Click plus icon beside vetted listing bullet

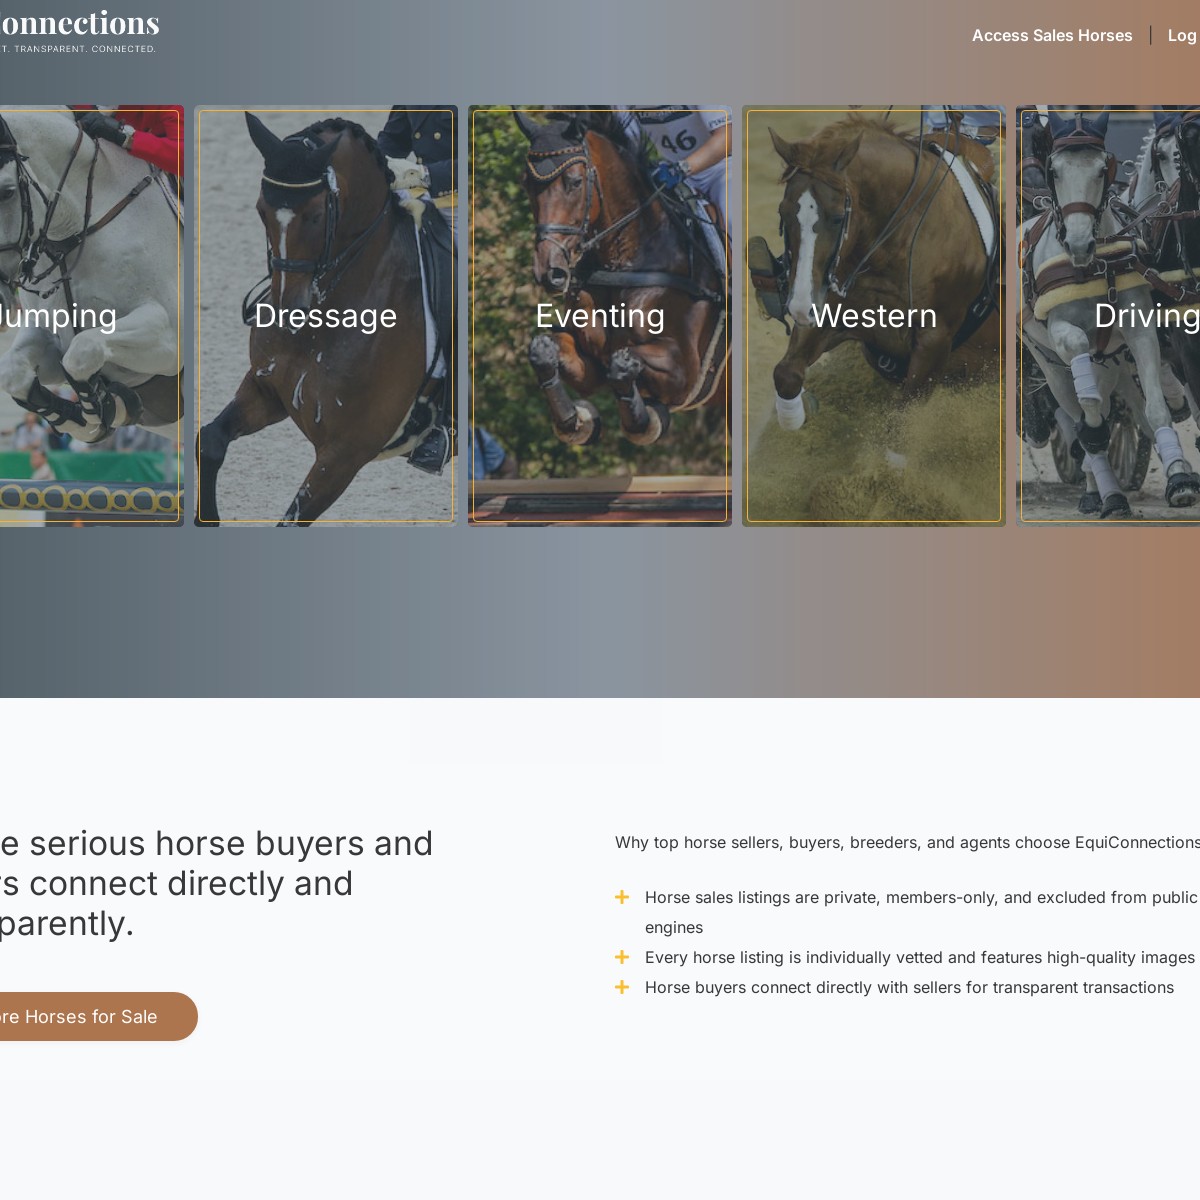coord(622,957)
